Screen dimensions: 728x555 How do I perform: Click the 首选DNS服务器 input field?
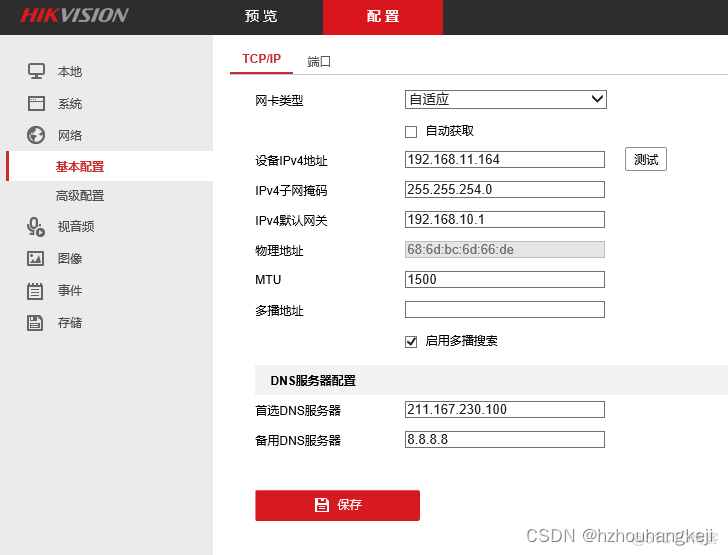505,410
